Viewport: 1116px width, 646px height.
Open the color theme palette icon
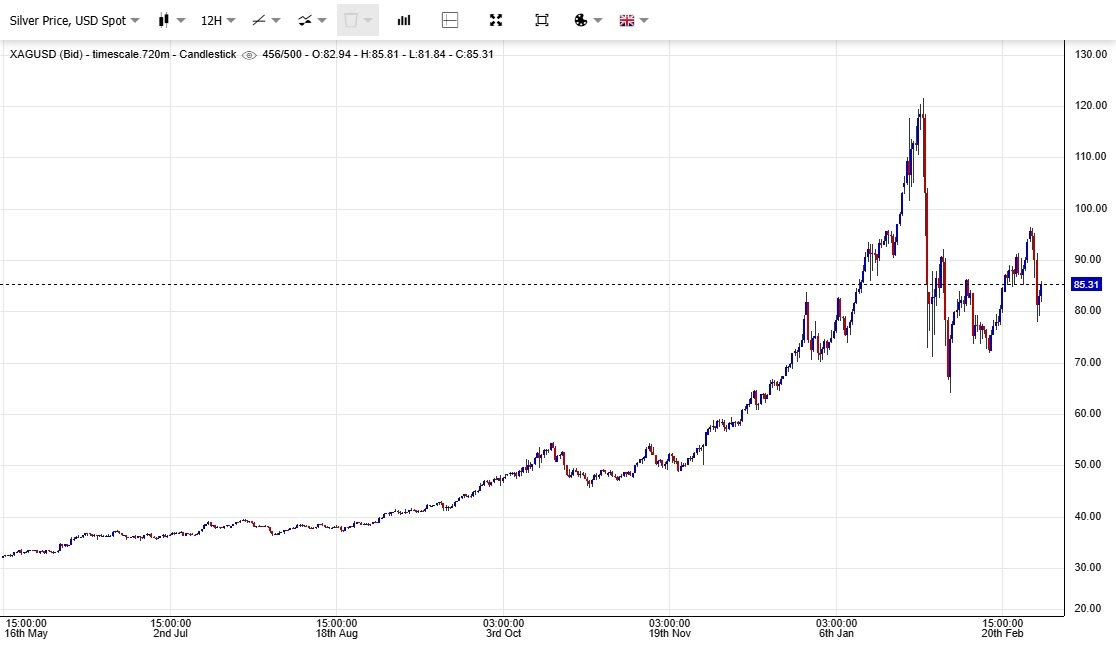[581, 21]
